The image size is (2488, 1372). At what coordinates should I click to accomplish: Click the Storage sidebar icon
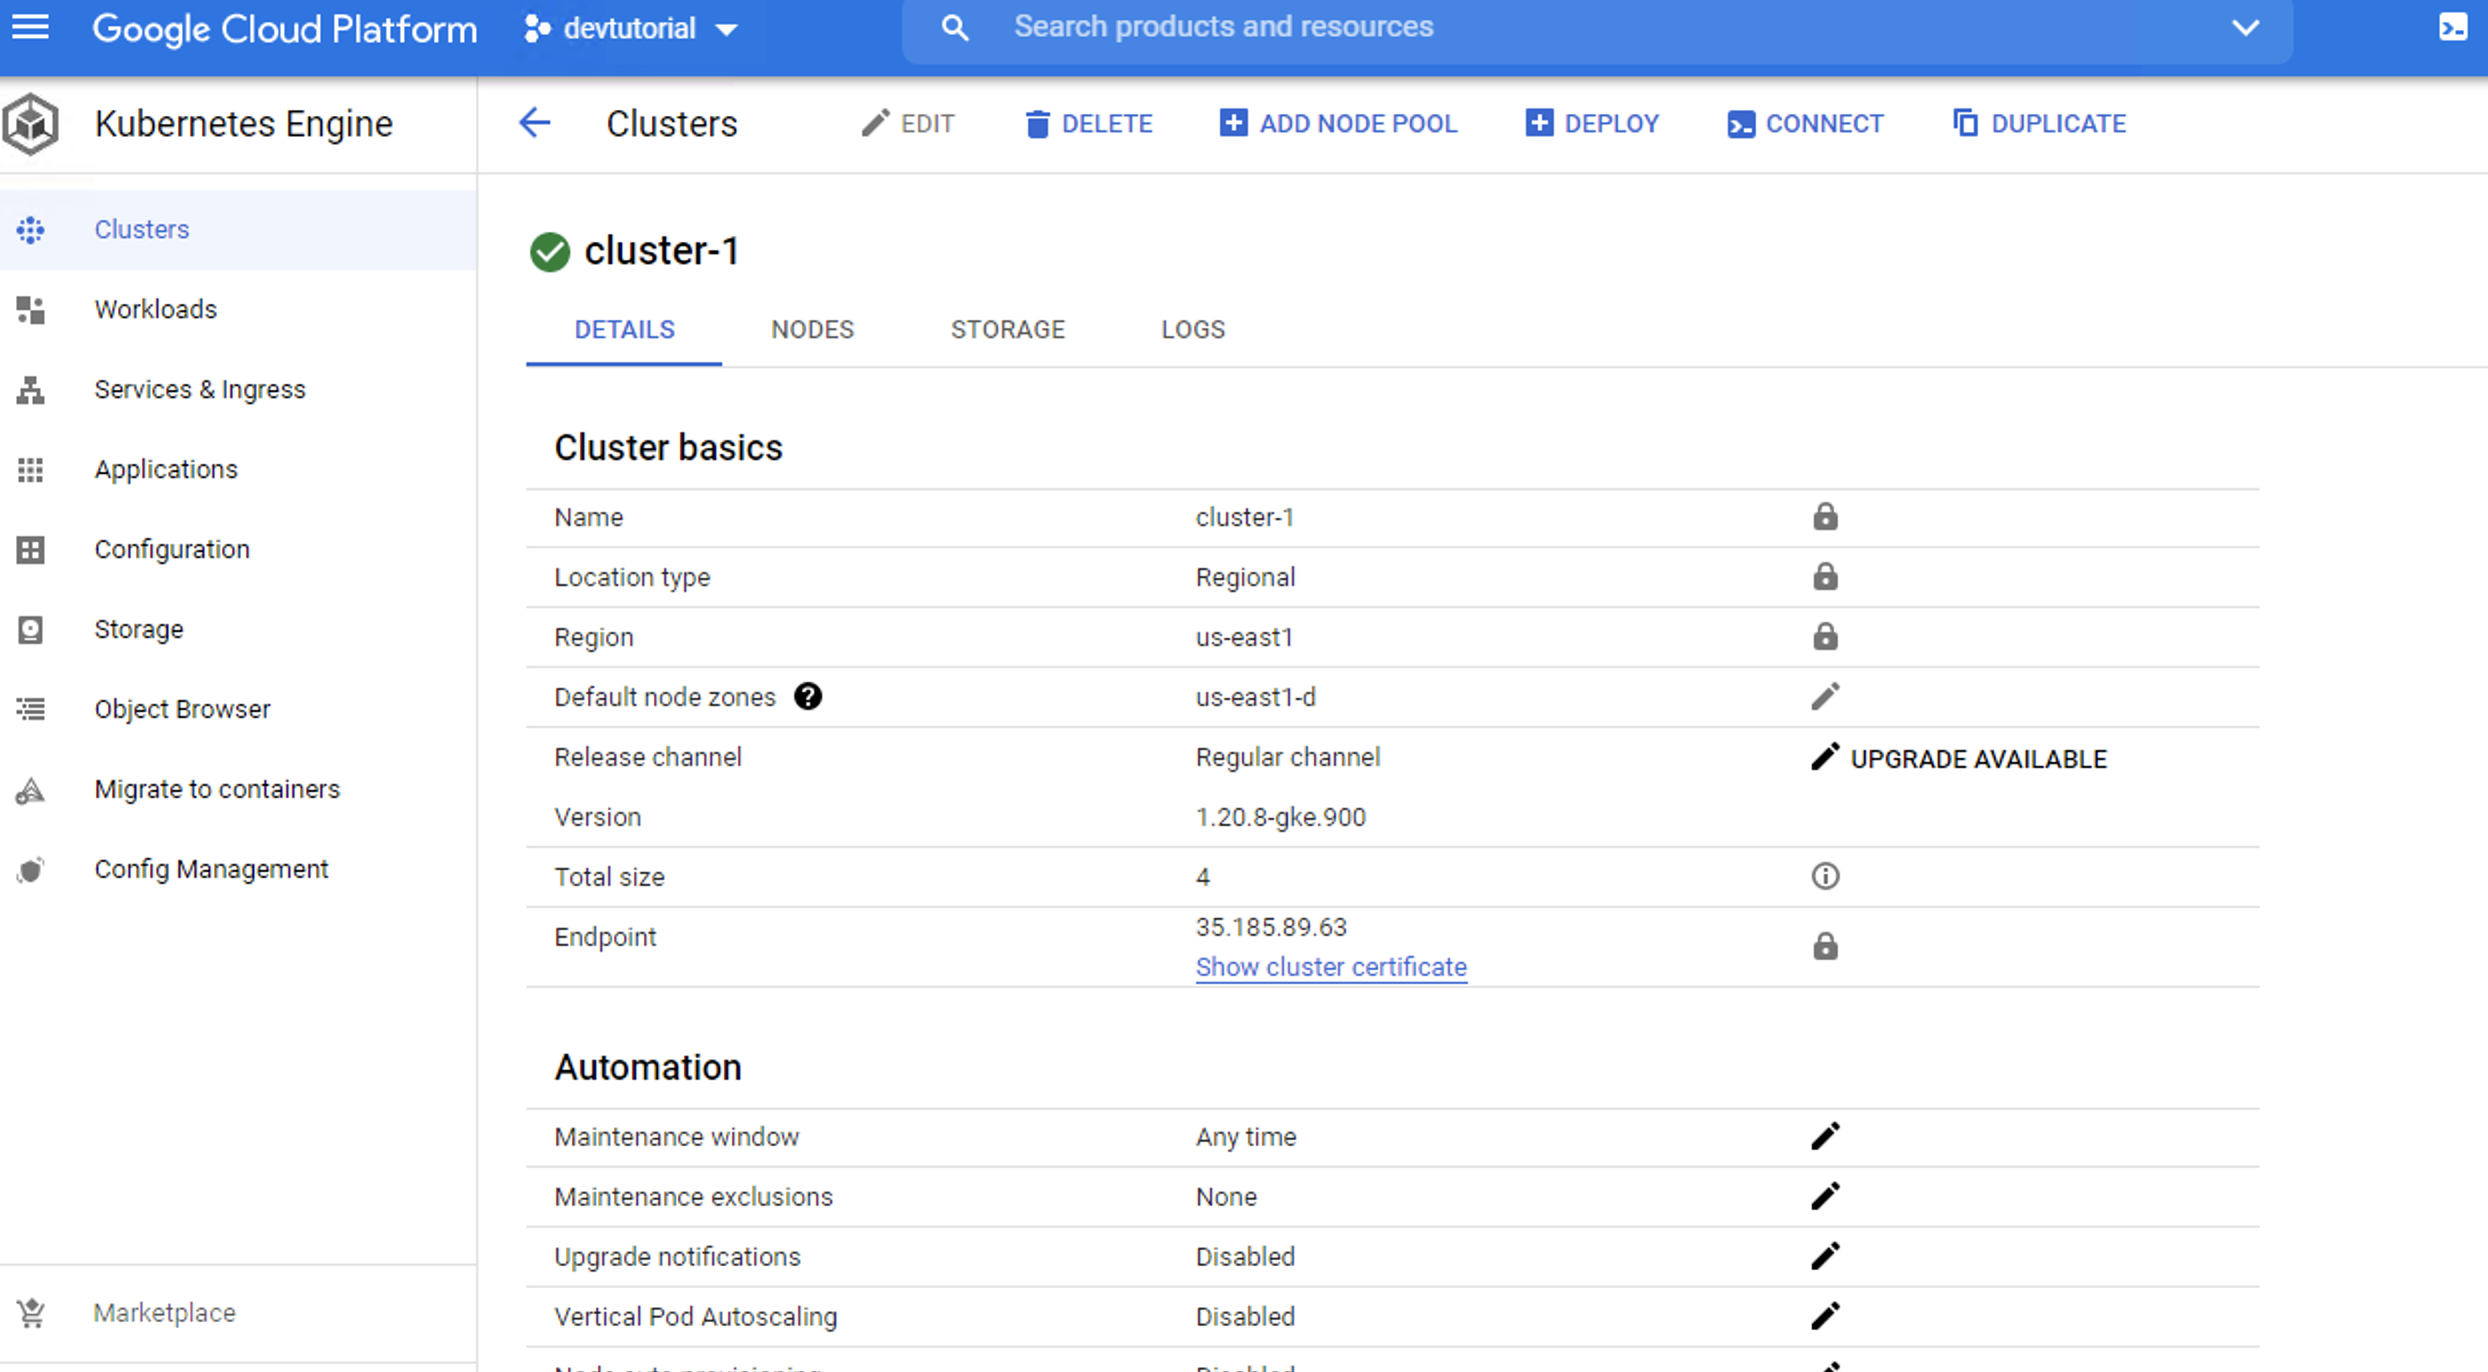[30, 630]
